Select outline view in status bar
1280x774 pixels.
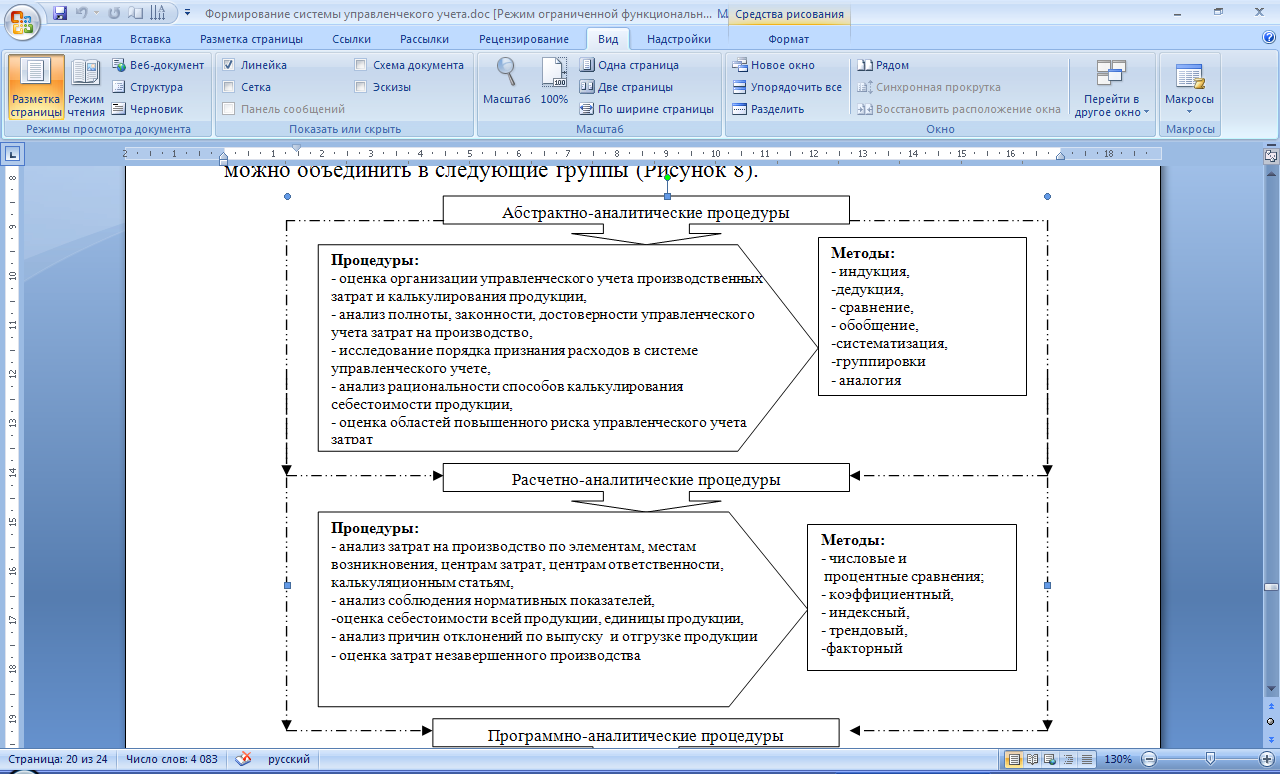[1068, 759]
